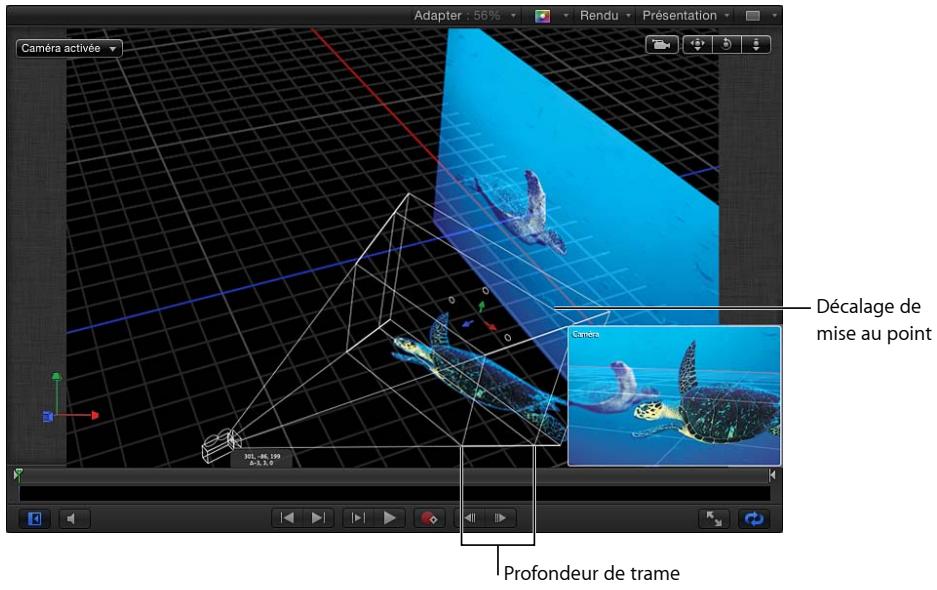Click the Caméra inset view thumbnail
The width and height of the screenshot is (937, 590).
[x=674, y=396]
